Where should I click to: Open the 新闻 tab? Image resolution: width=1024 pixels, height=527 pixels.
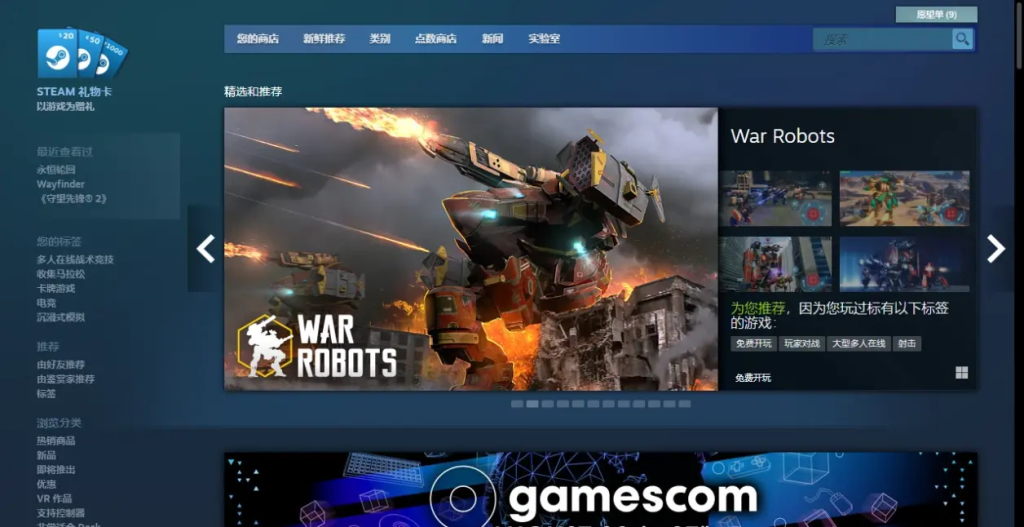point(492,39)
